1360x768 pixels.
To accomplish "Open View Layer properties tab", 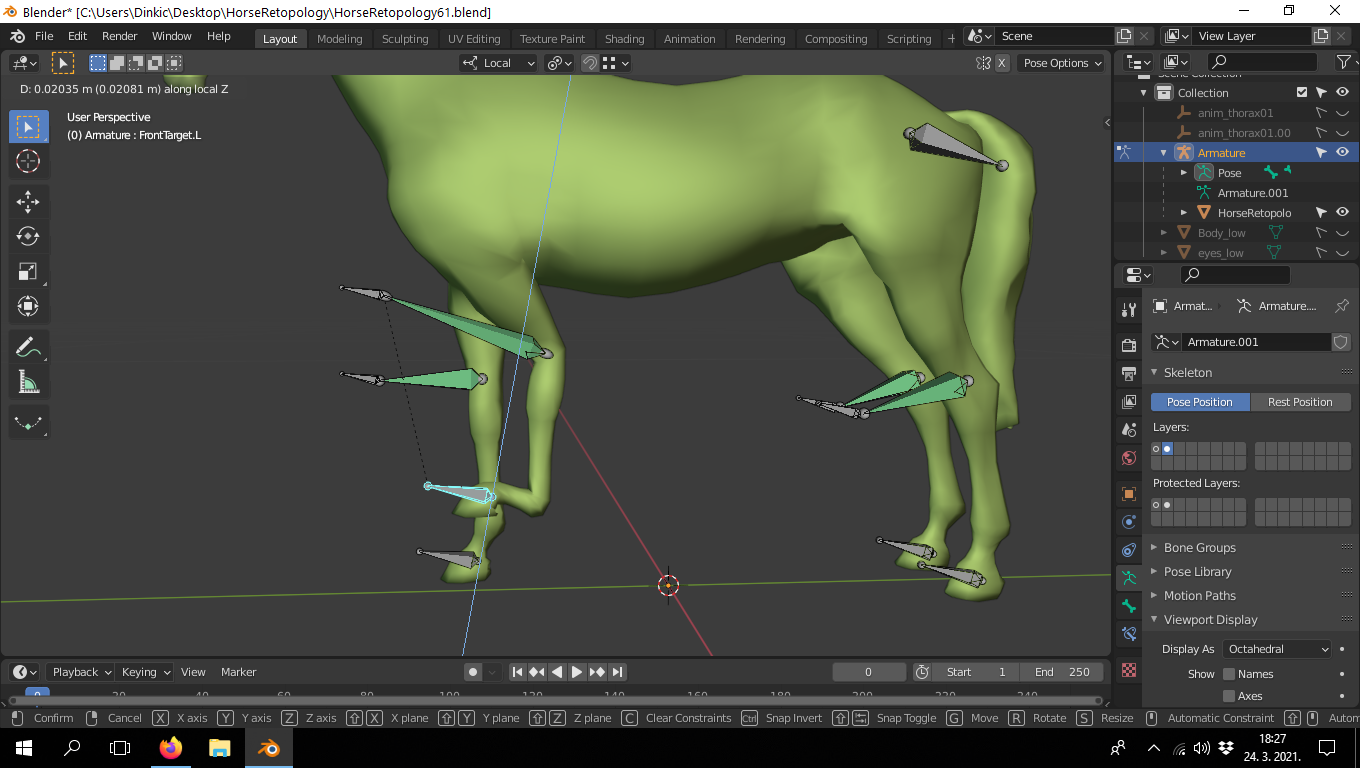I will pyautogui.click(x=1129, y=402).
